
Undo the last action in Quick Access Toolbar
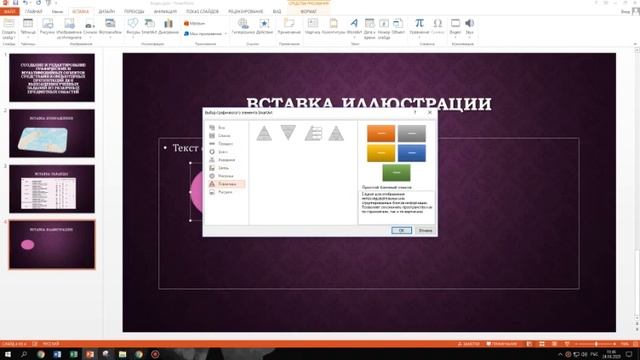click(x=25, y=3)
